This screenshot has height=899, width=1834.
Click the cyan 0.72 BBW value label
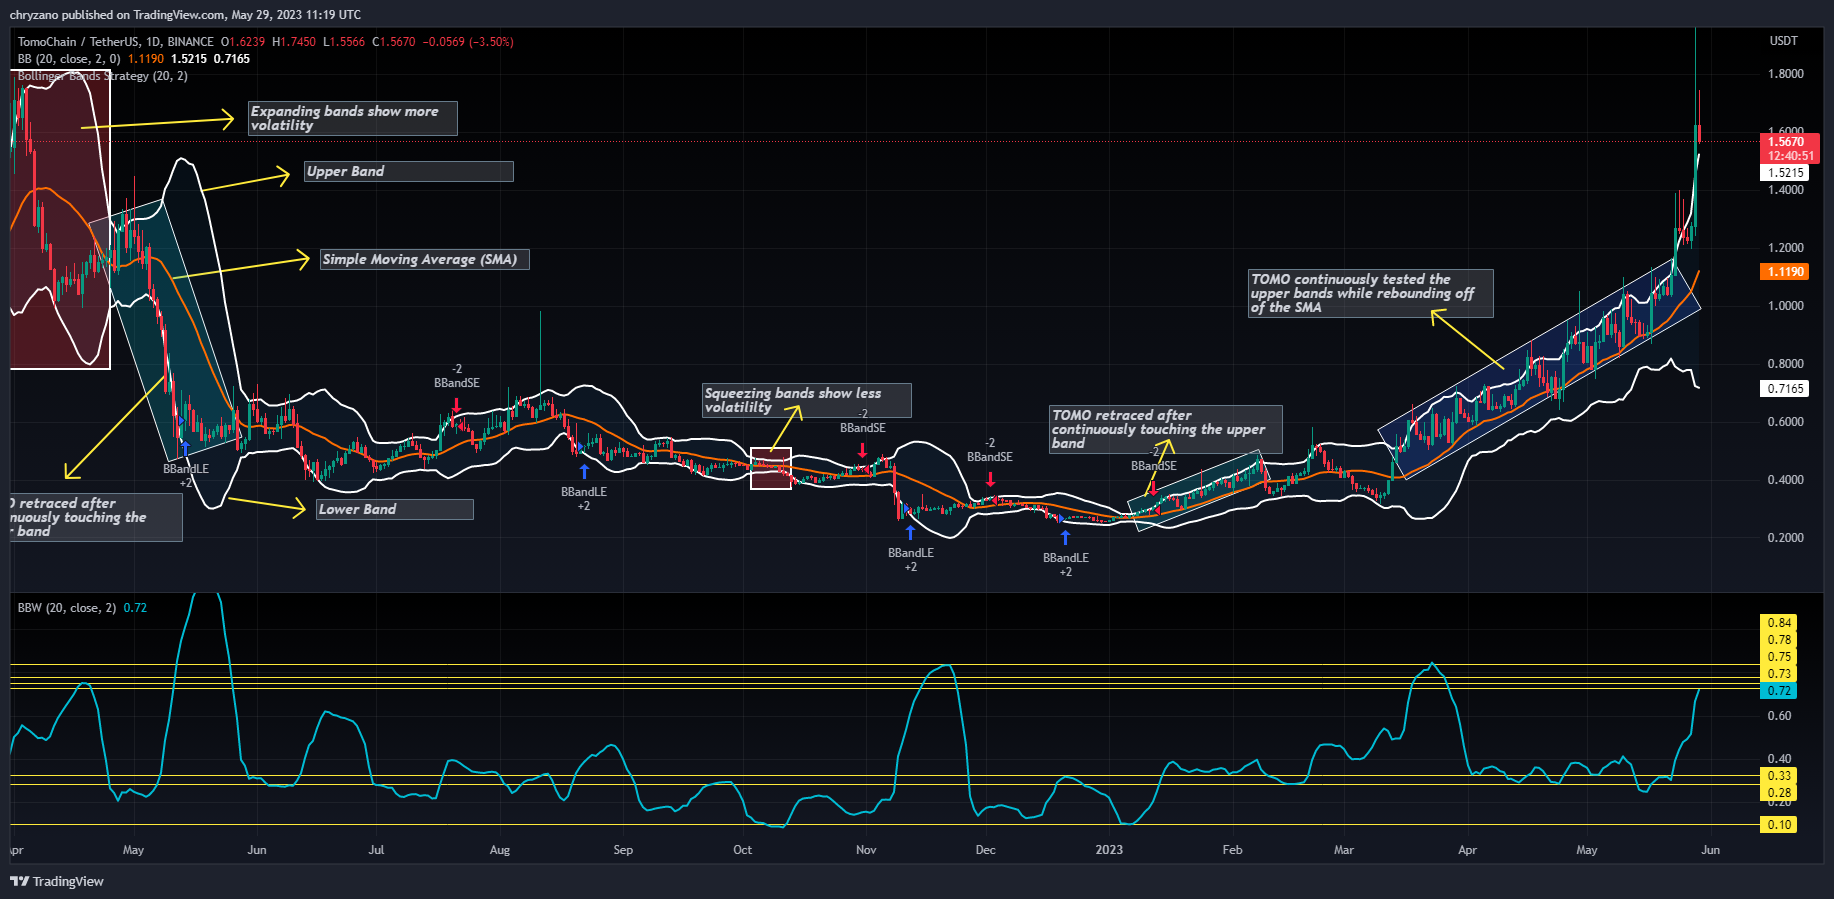[1779, 691]
